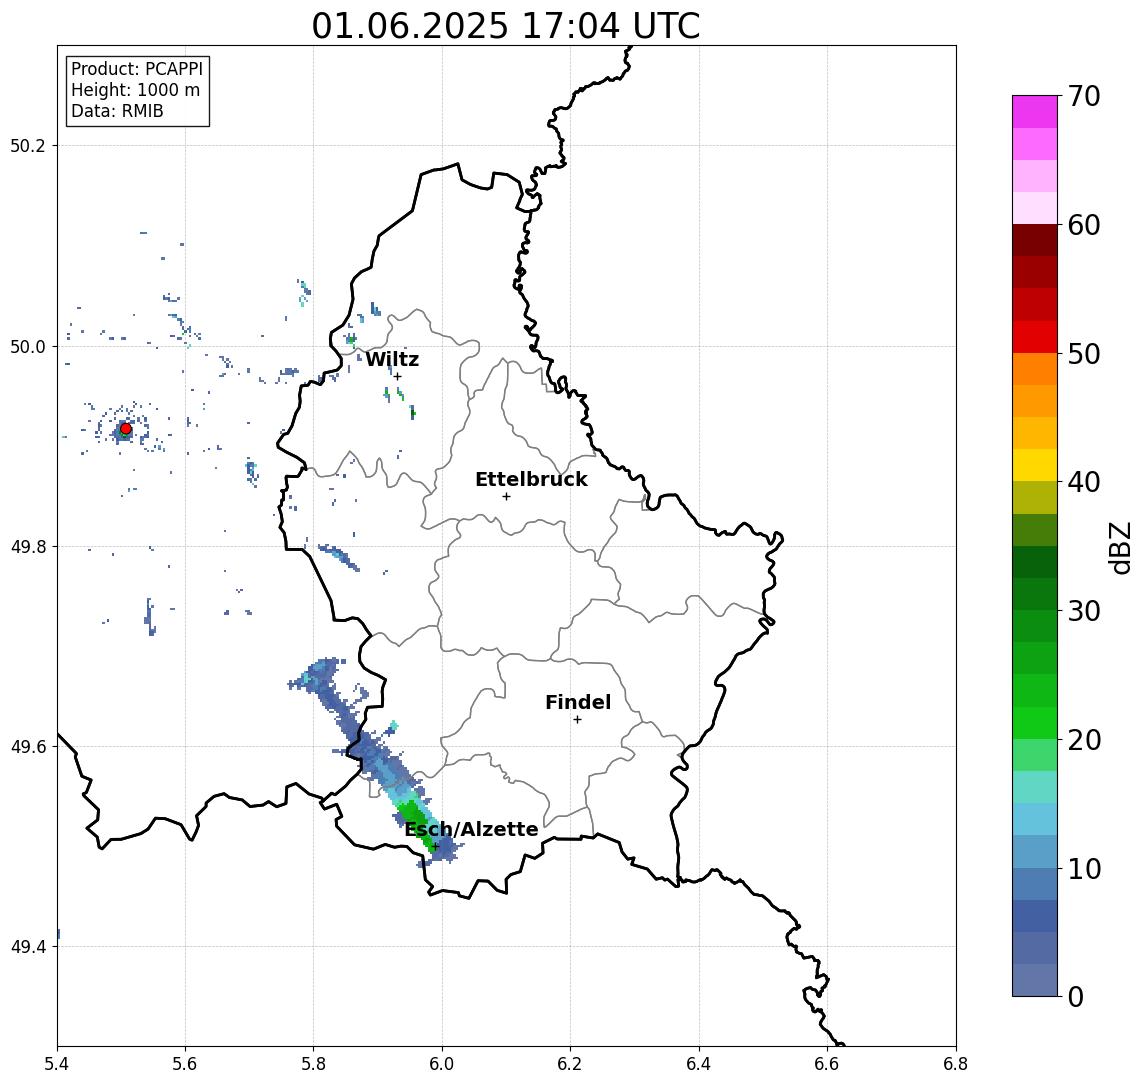This screenshot has height=1084, width=1145.
Task: Click the Findel city label
Action: [x=578, y=702]
